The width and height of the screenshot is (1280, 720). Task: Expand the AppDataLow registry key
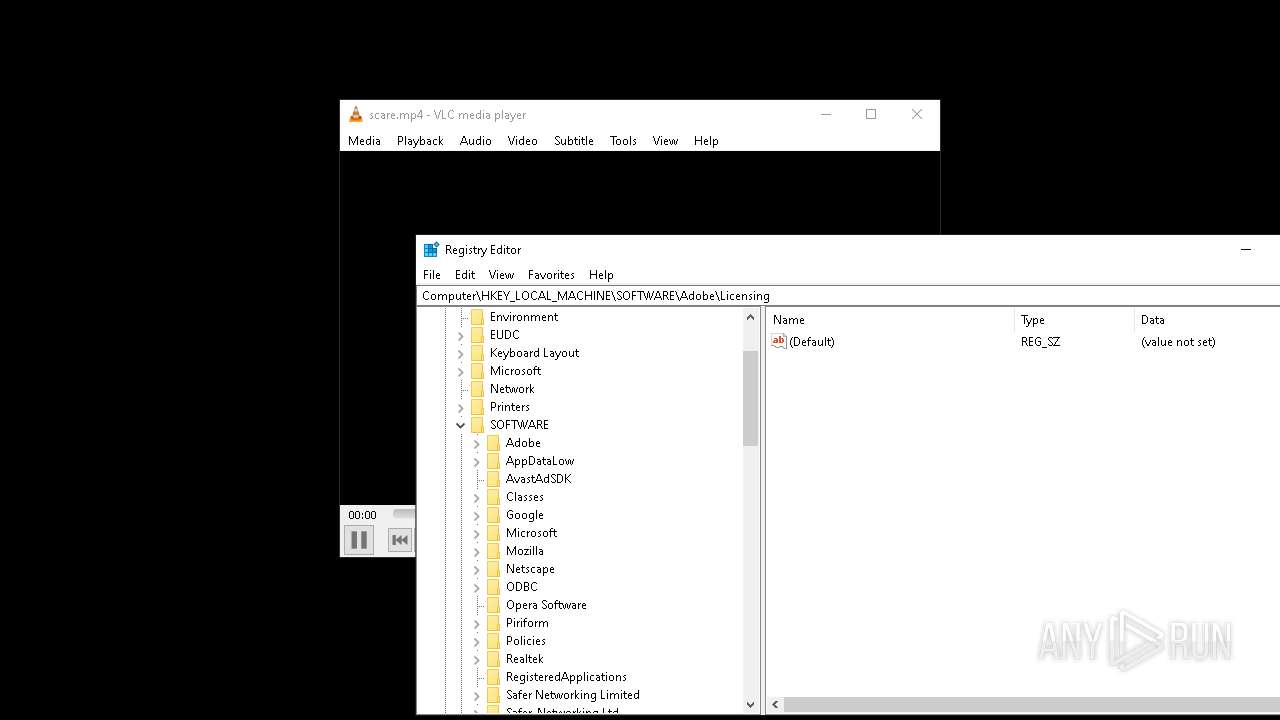tap(477, 461)
